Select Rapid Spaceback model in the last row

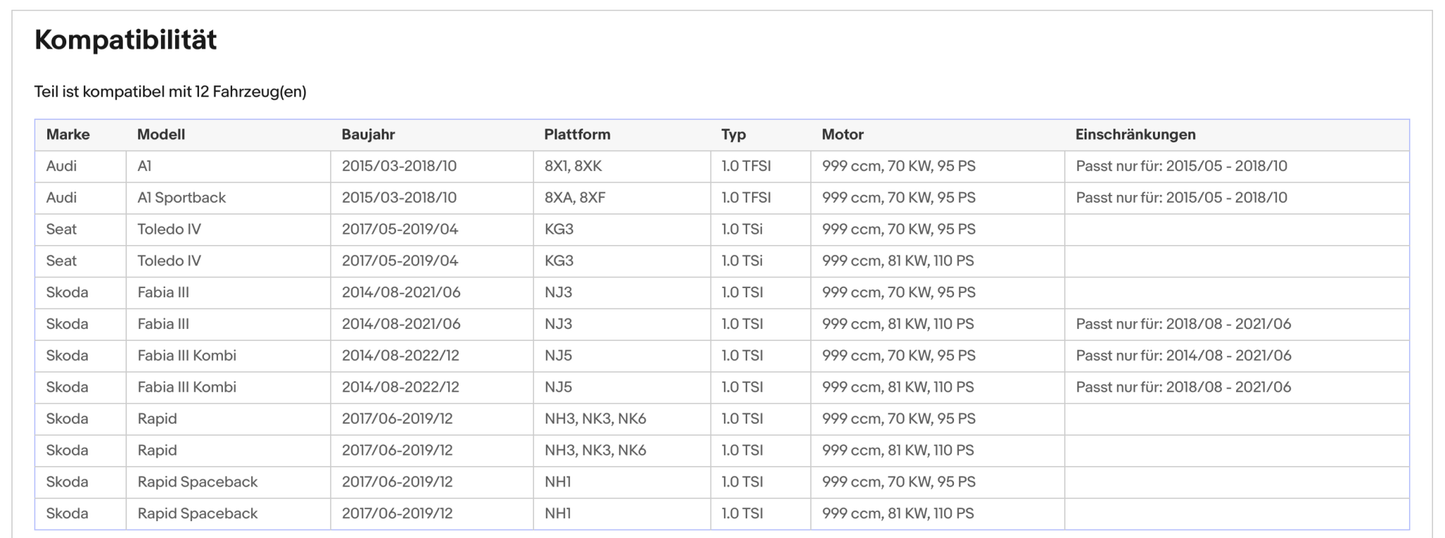click(197, 514)
